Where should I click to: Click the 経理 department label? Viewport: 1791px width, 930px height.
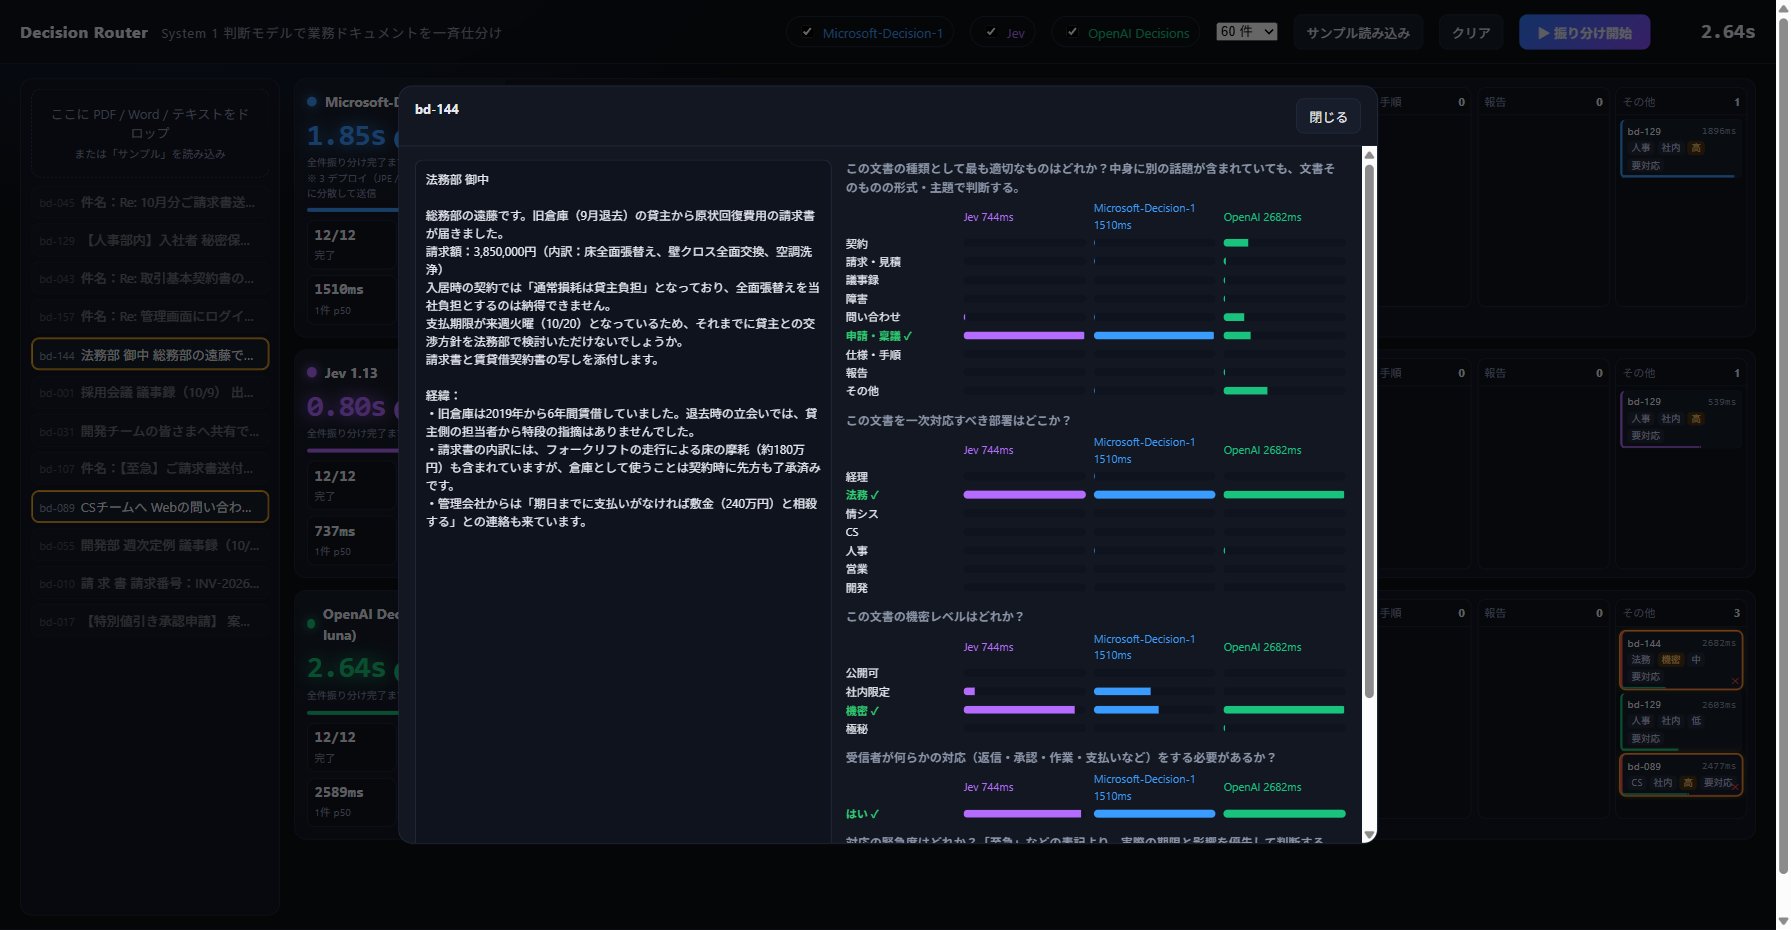[x=857, y=477]
